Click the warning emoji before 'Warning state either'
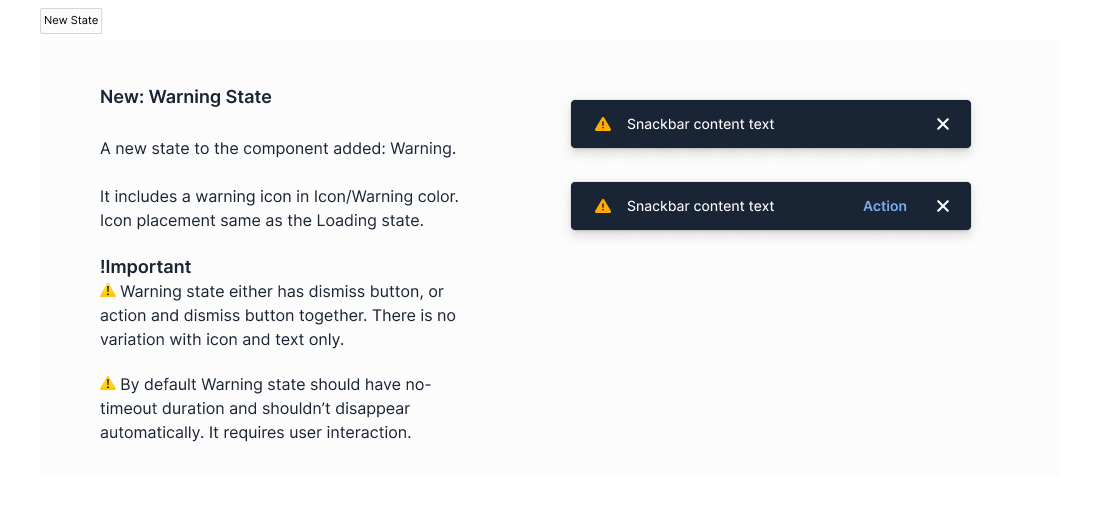Image resolution: width=1101 pixels, height=517 pixels. click(107, 290)
